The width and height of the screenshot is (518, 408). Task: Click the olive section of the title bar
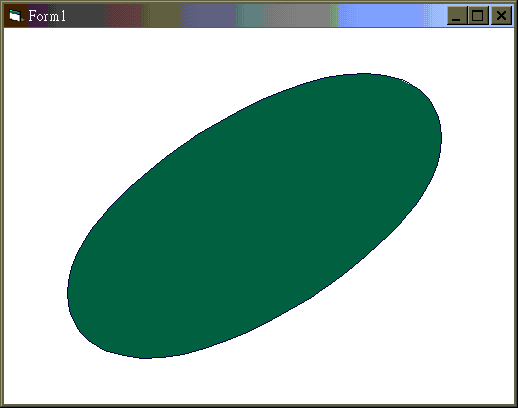pos(167,16)
